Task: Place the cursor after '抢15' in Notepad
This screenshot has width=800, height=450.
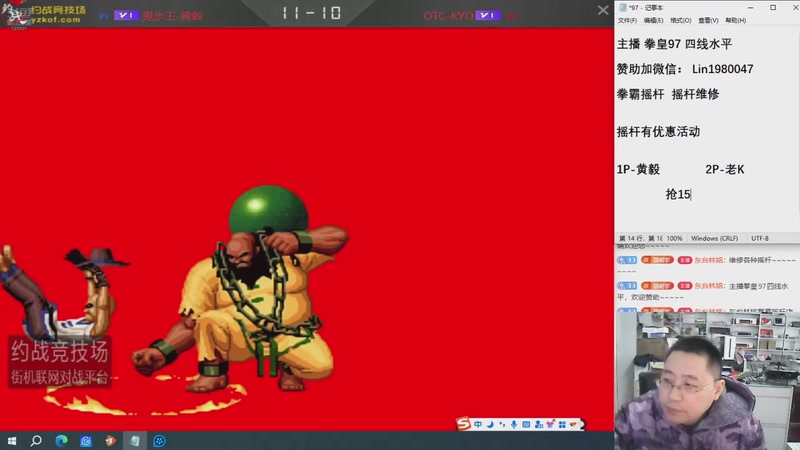Action: 691,194
